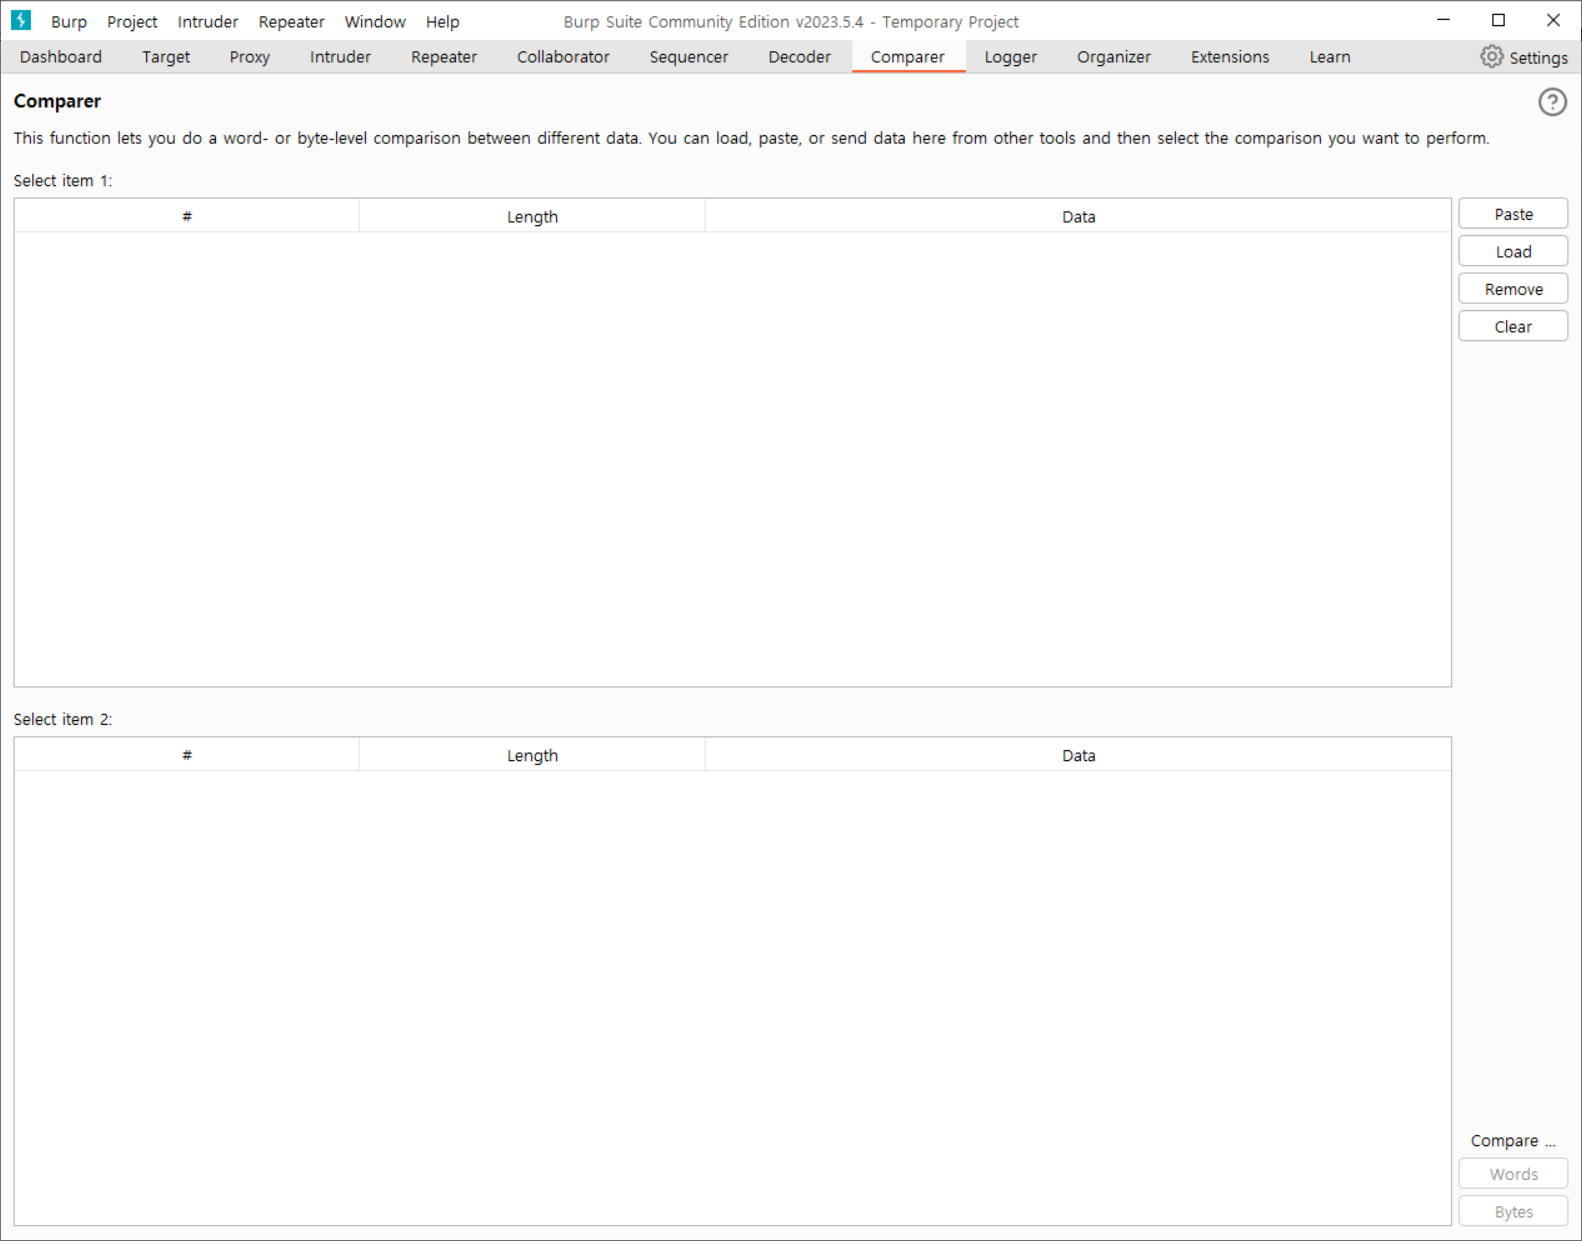Image resolution: width=1582 pixels, height=1241 pixels.
Task: Switch to the Proxy tab
Action: [250, 57]
